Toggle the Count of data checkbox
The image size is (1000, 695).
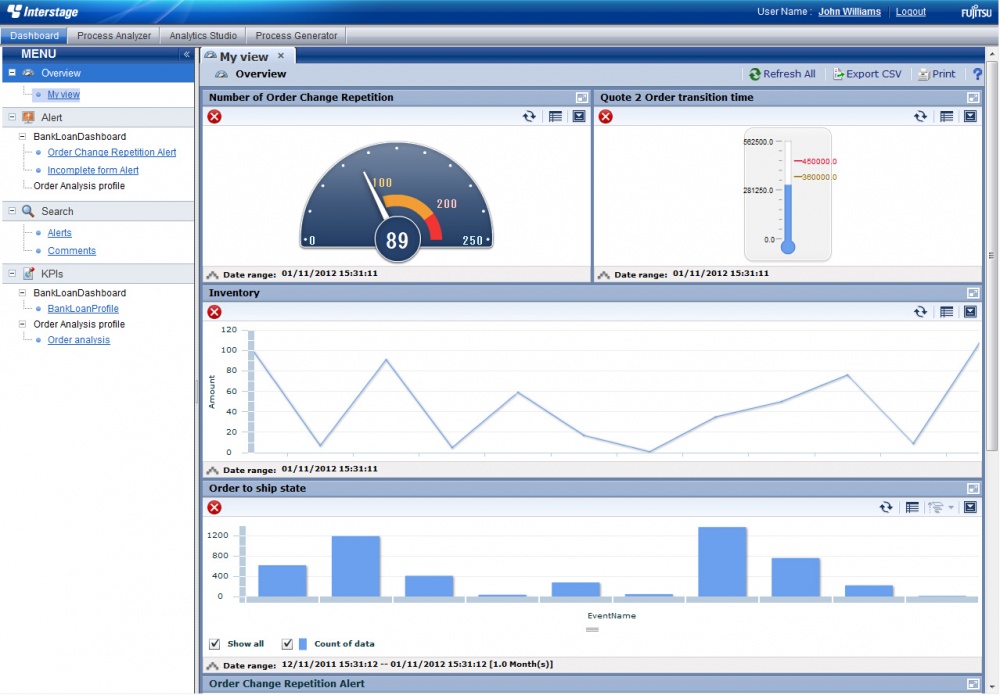(288, 644)
